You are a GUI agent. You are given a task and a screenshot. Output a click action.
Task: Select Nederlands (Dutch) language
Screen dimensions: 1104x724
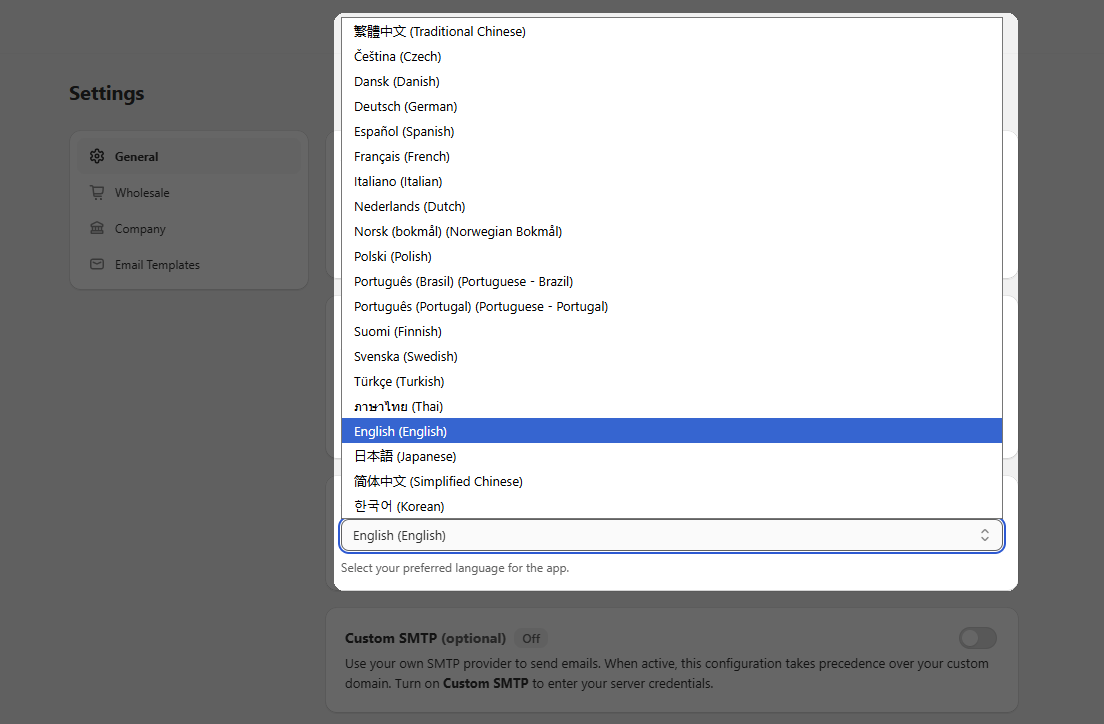point(672,206)
